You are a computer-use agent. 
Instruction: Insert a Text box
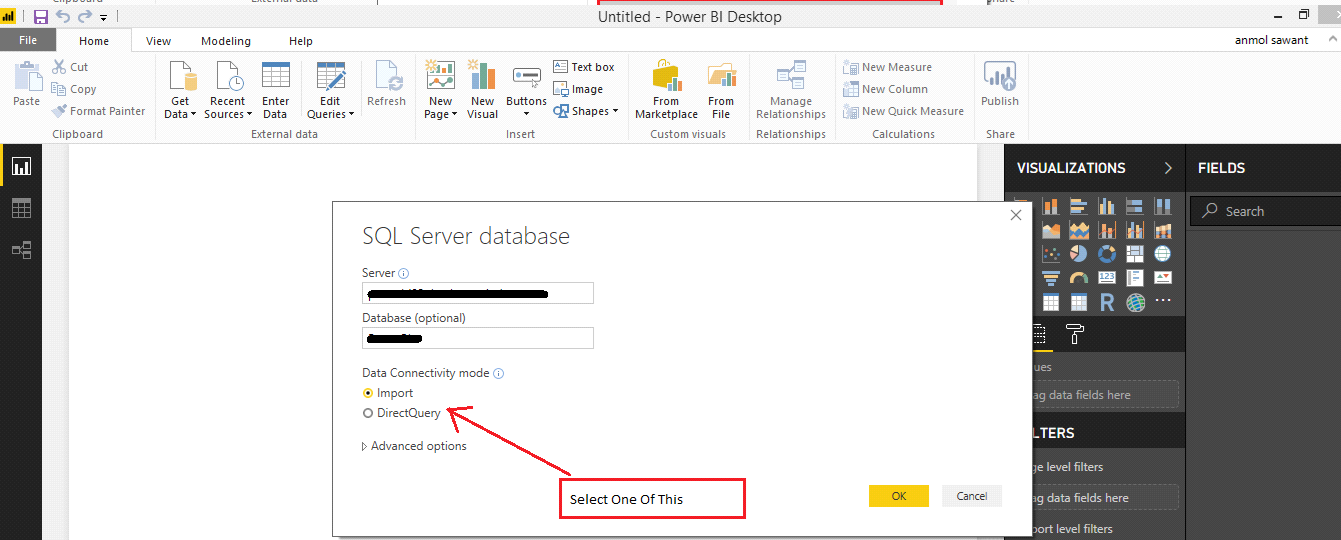point(584,67)
